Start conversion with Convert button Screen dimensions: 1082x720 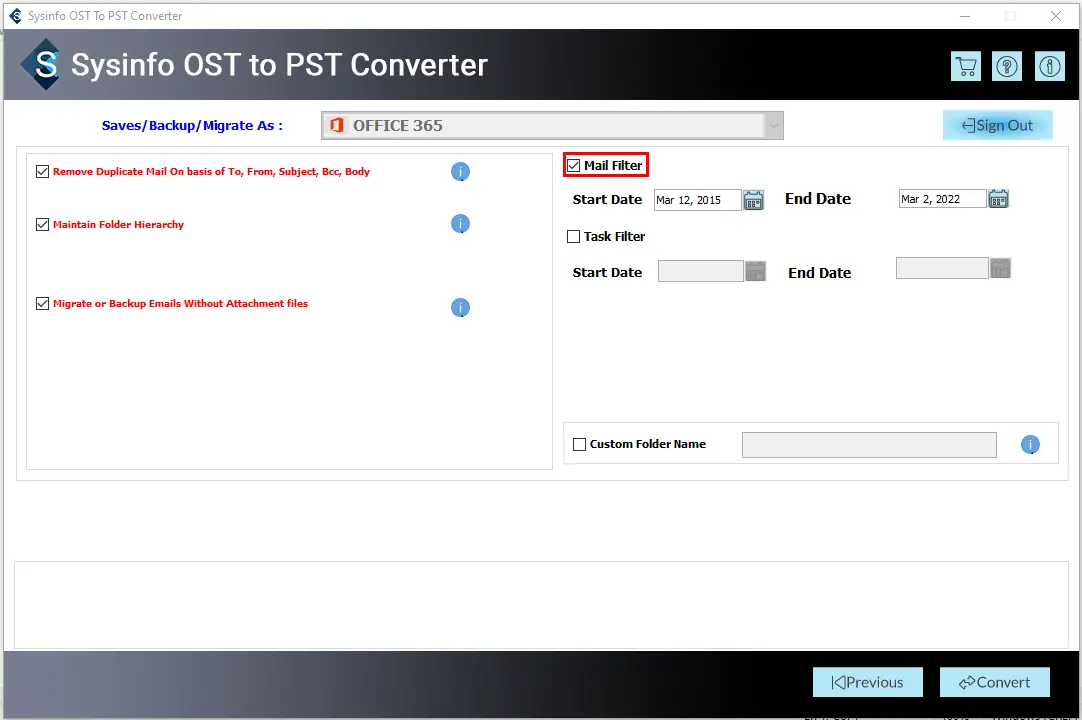click(994, 682)
